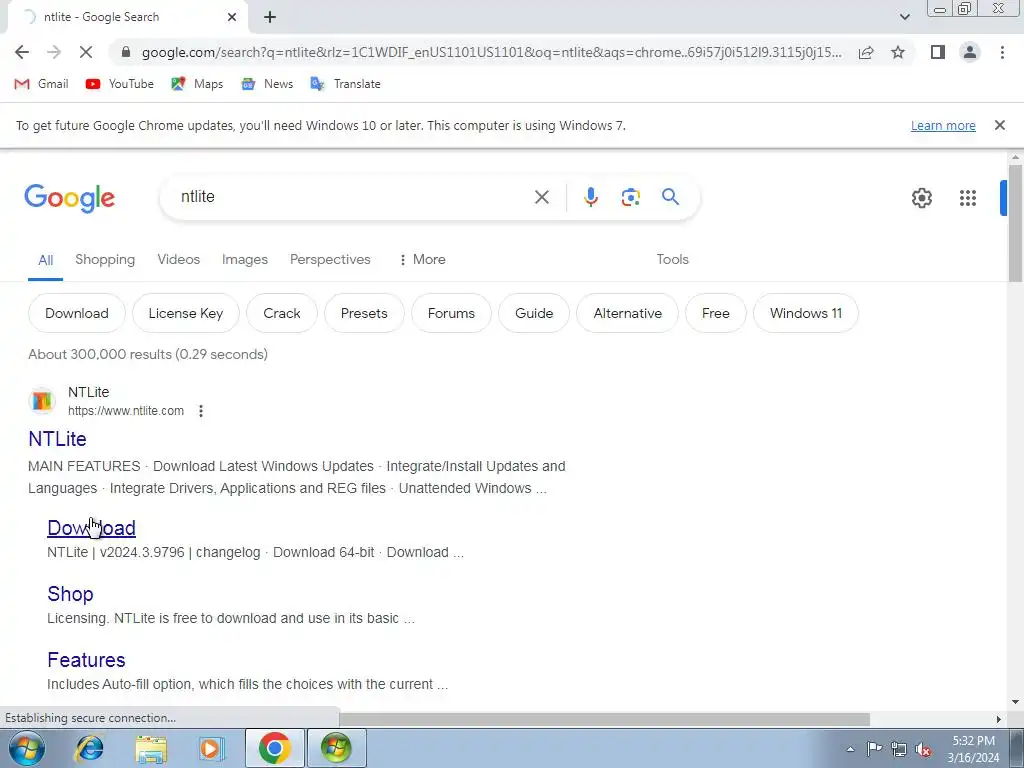Image resolution: width=1024 pixels, height=768 pixels.
Task: Open the taskbar clock and date
Action: (x=973, y=749)
